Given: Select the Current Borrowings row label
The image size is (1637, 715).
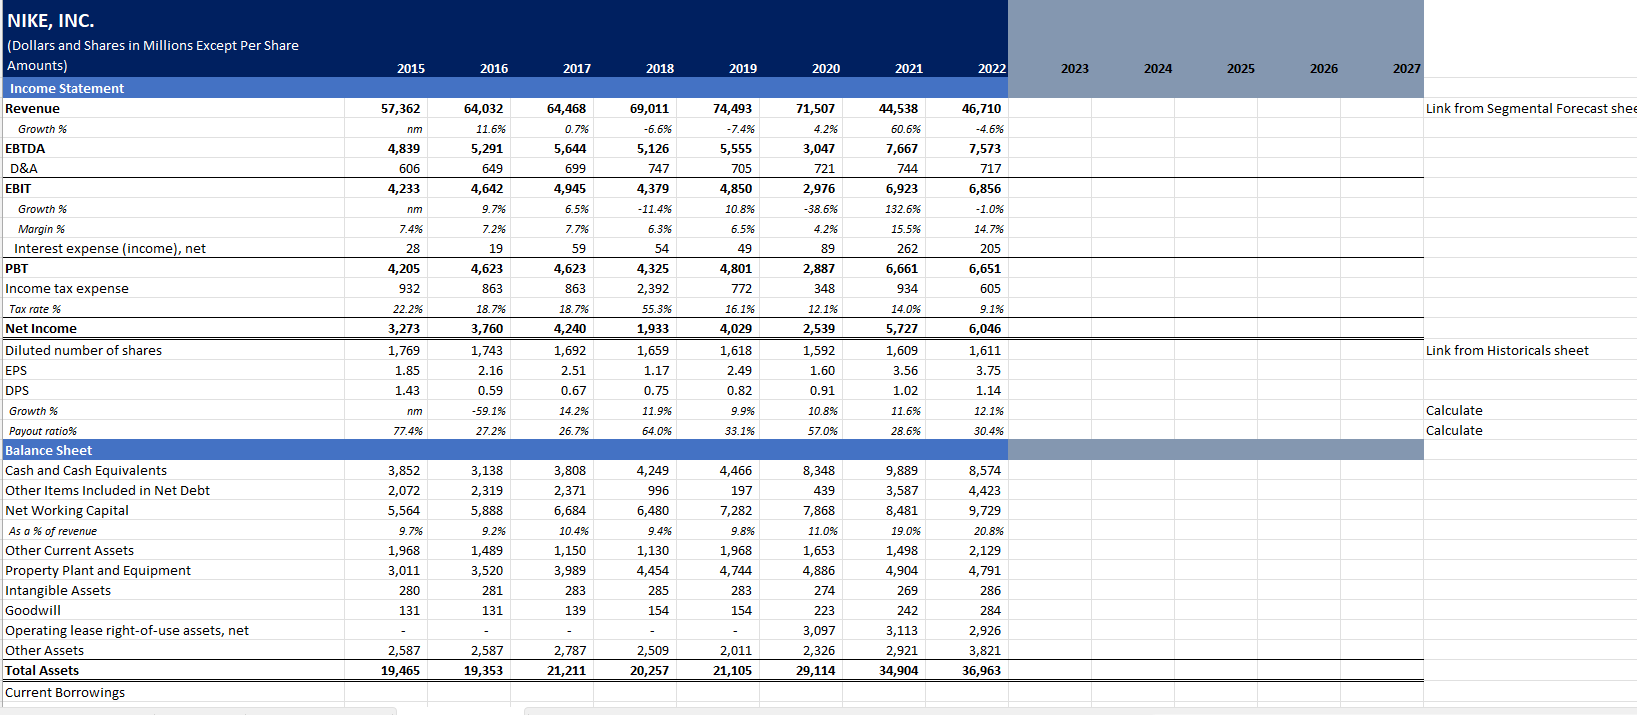Looking at the screenshot, I should coord(65,692).
